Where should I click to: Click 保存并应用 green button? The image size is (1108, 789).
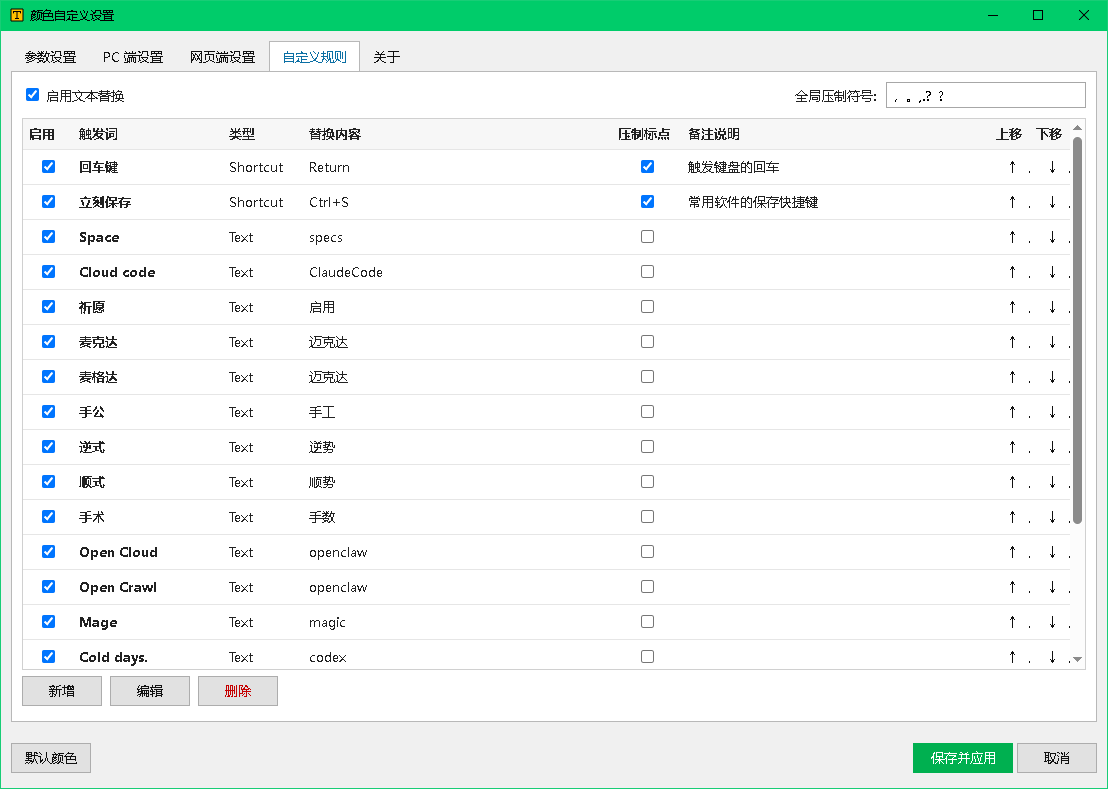point(962,758)
